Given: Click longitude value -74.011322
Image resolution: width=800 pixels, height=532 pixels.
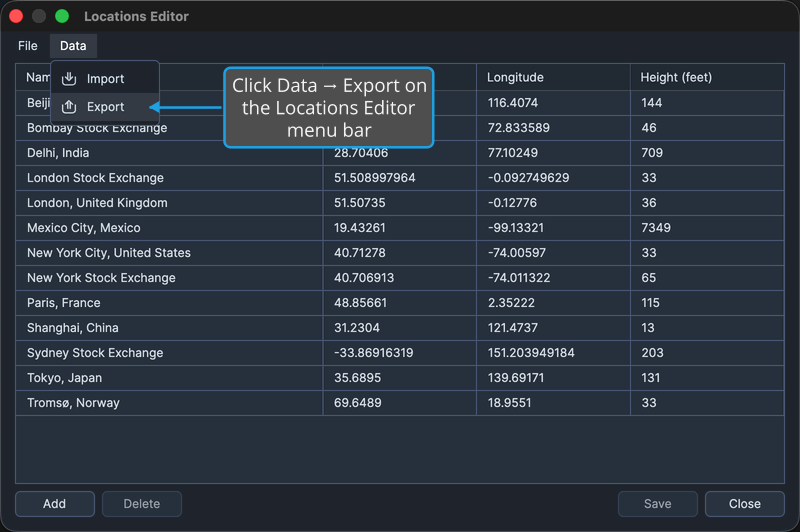Looking at the screenshot, I should [519, 278].
